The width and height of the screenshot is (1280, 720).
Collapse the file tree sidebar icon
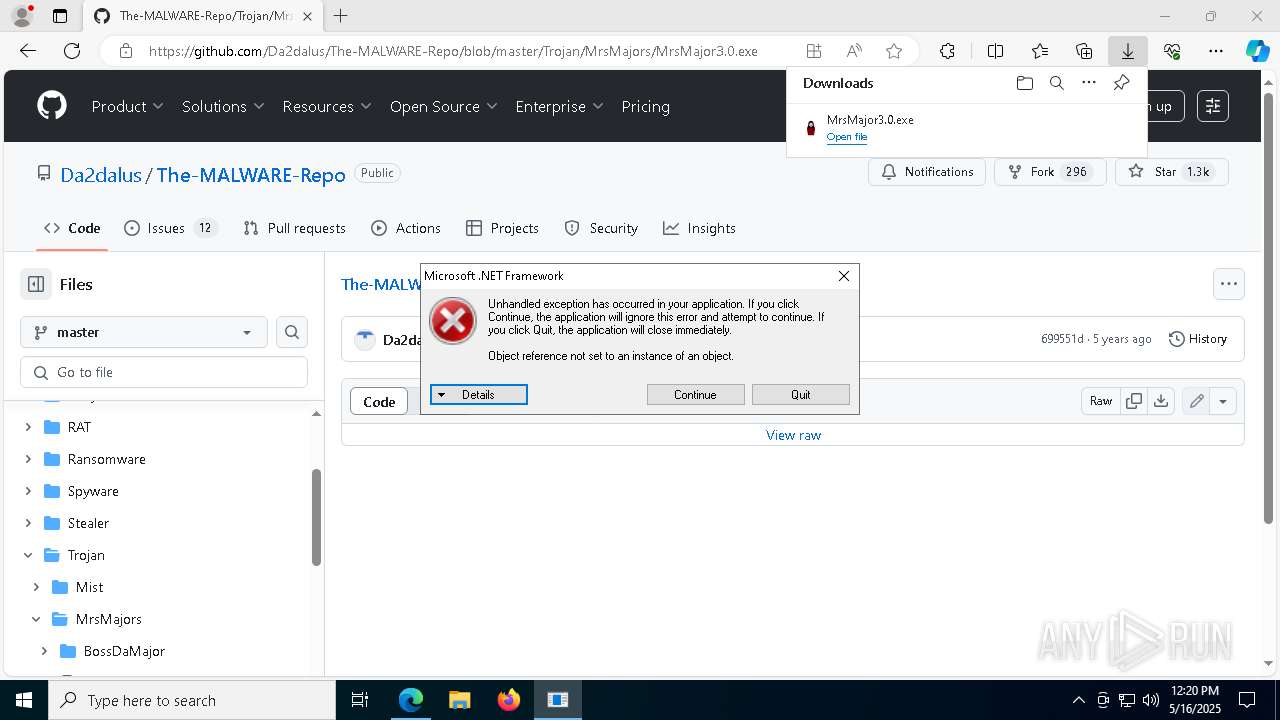point(36,284)
